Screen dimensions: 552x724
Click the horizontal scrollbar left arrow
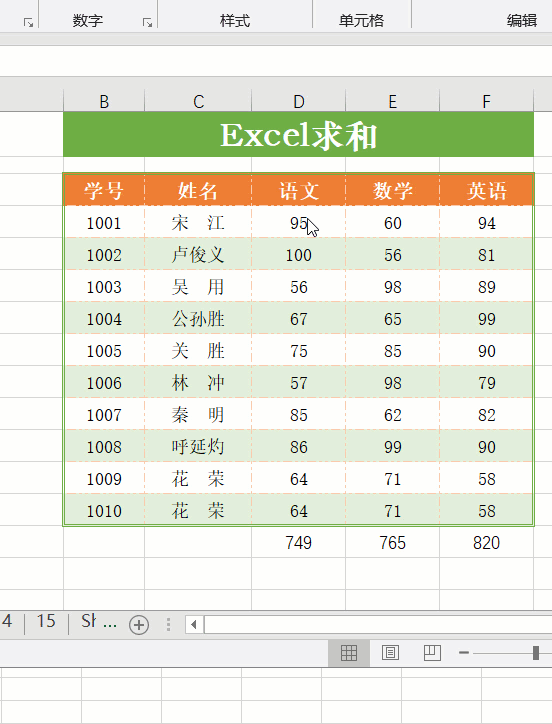pos(194,625)
